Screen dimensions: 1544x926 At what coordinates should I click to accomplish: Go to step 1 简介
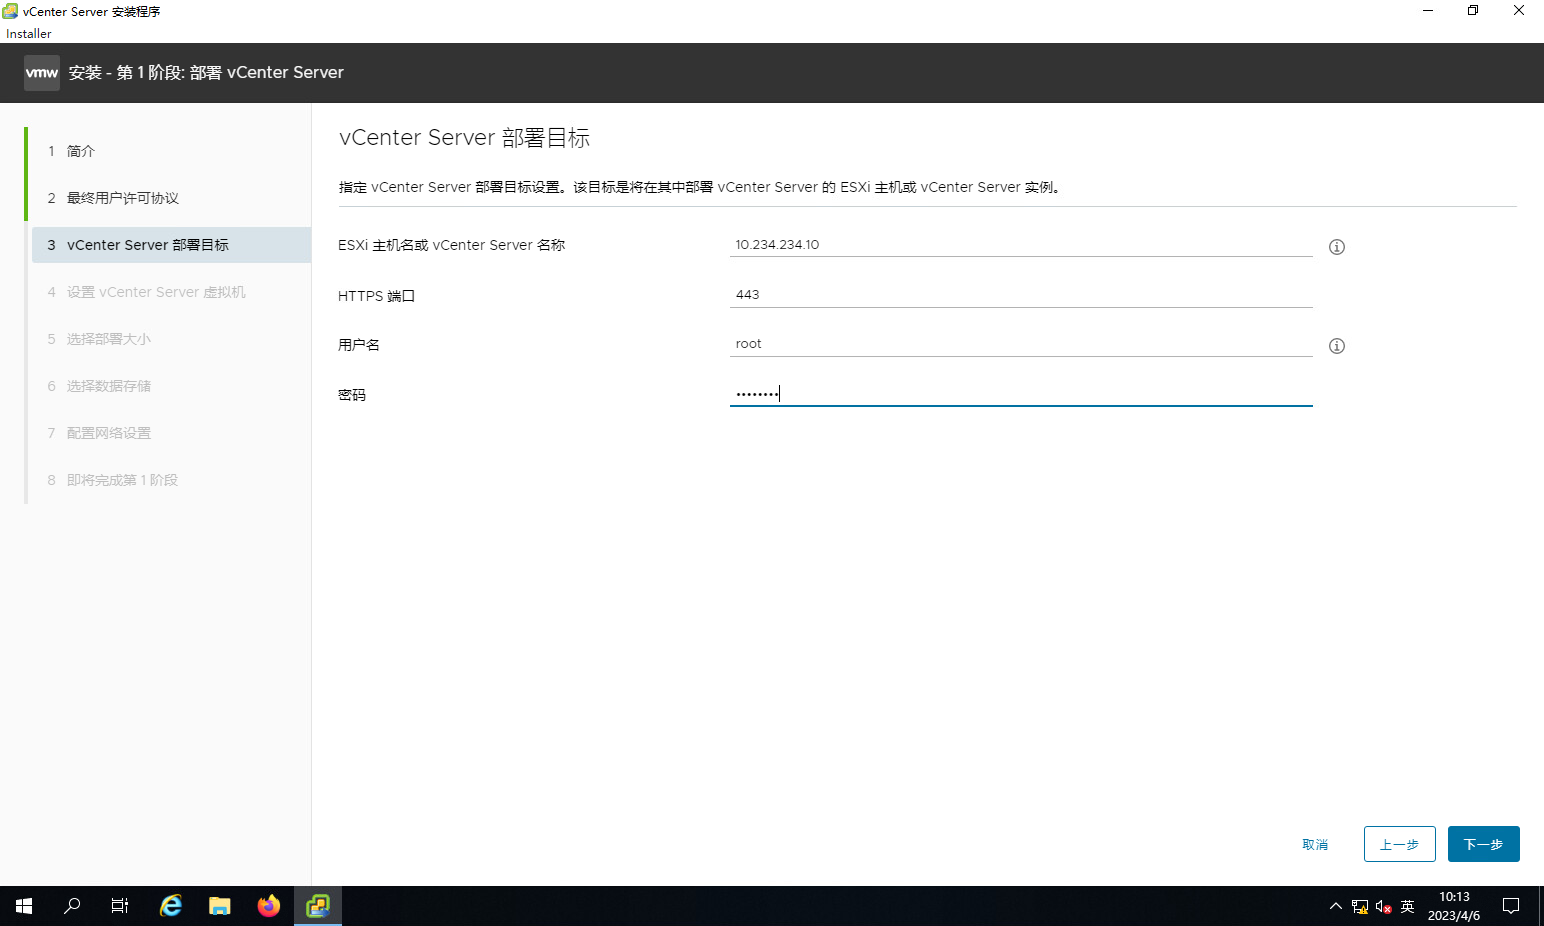[x=81, y=151]
